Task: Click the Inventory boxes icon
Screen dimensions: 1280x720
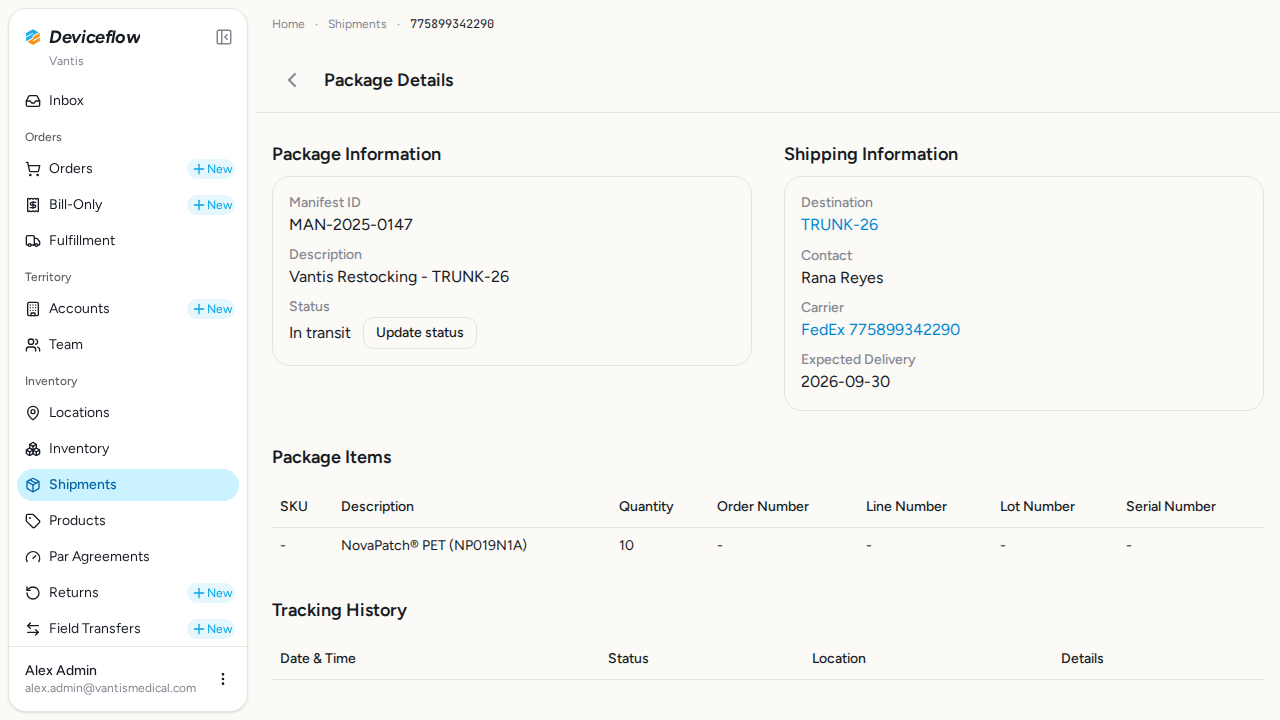Action: 33,449
